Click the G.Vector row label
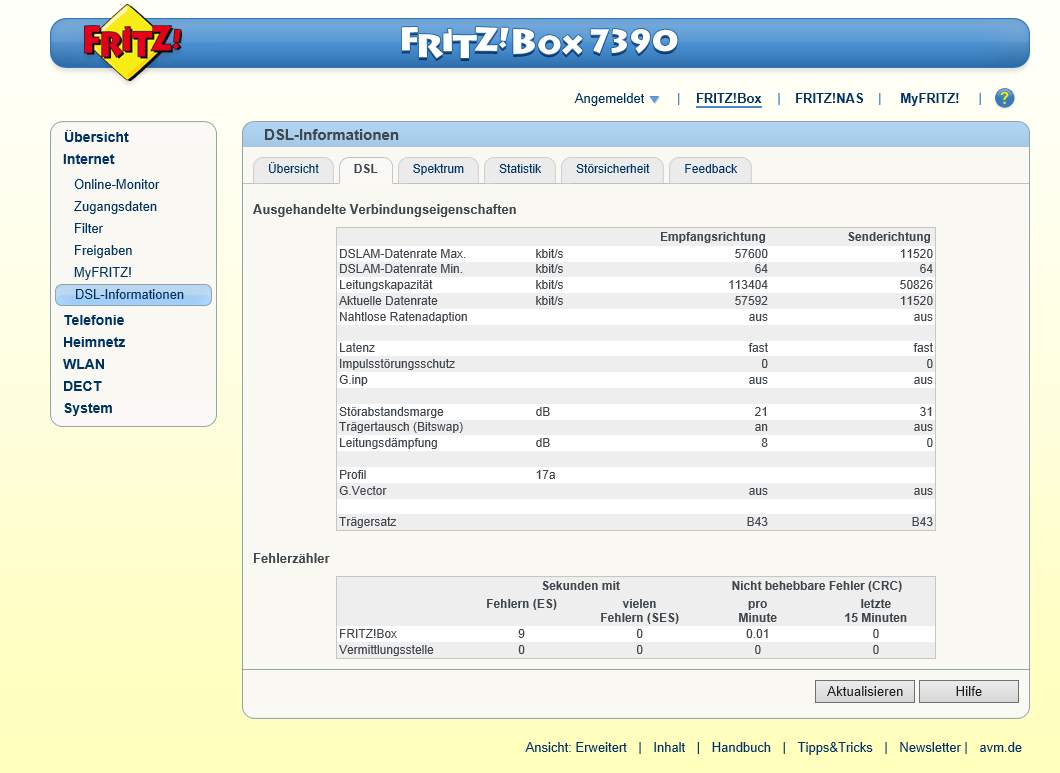This screenshot has width=1060, height=773. tap(362, 491)
